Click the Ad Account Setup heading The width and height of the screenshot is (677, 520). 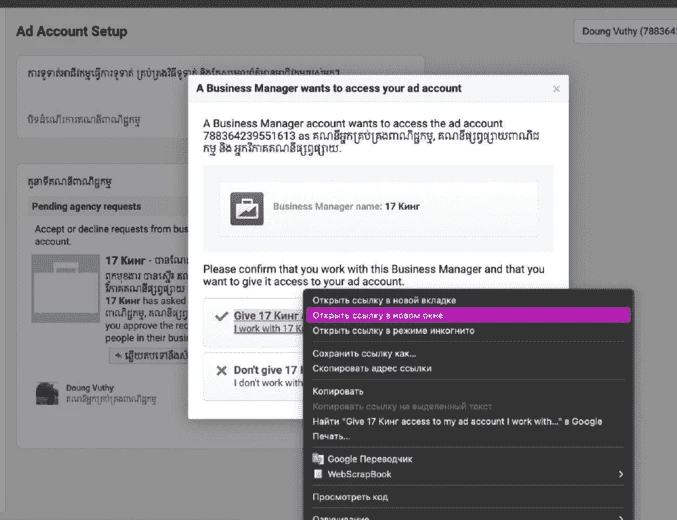tap(72, 32)
